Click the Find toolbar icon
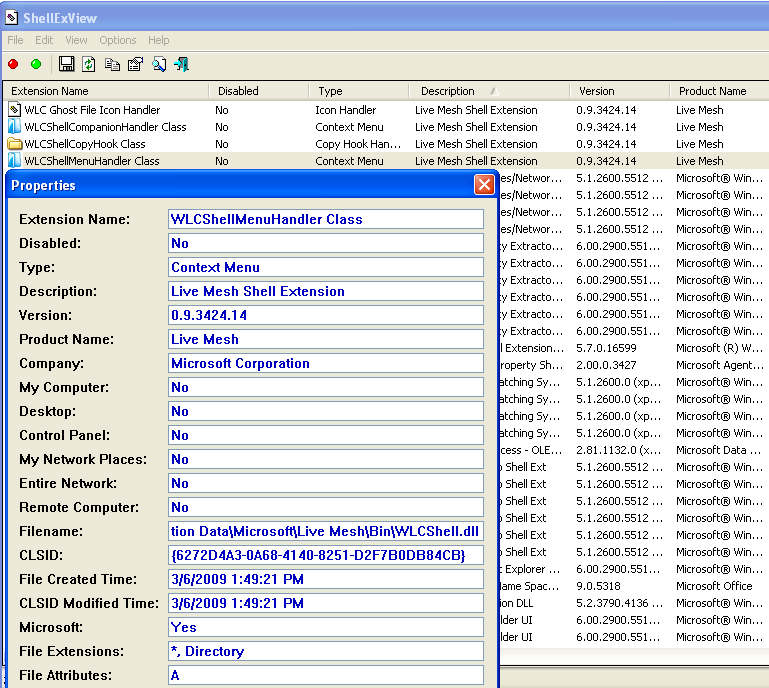The width and height of the screenshot is (769, 688). pos(159,64)
